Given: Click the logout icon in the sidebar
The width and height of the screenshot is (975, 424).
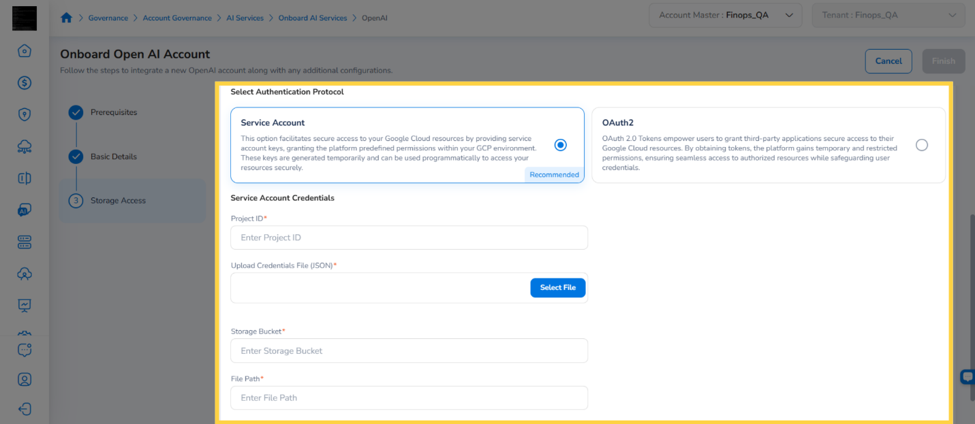Looking at the screenshot, I should pyautogui.click(x=25, y=409).
